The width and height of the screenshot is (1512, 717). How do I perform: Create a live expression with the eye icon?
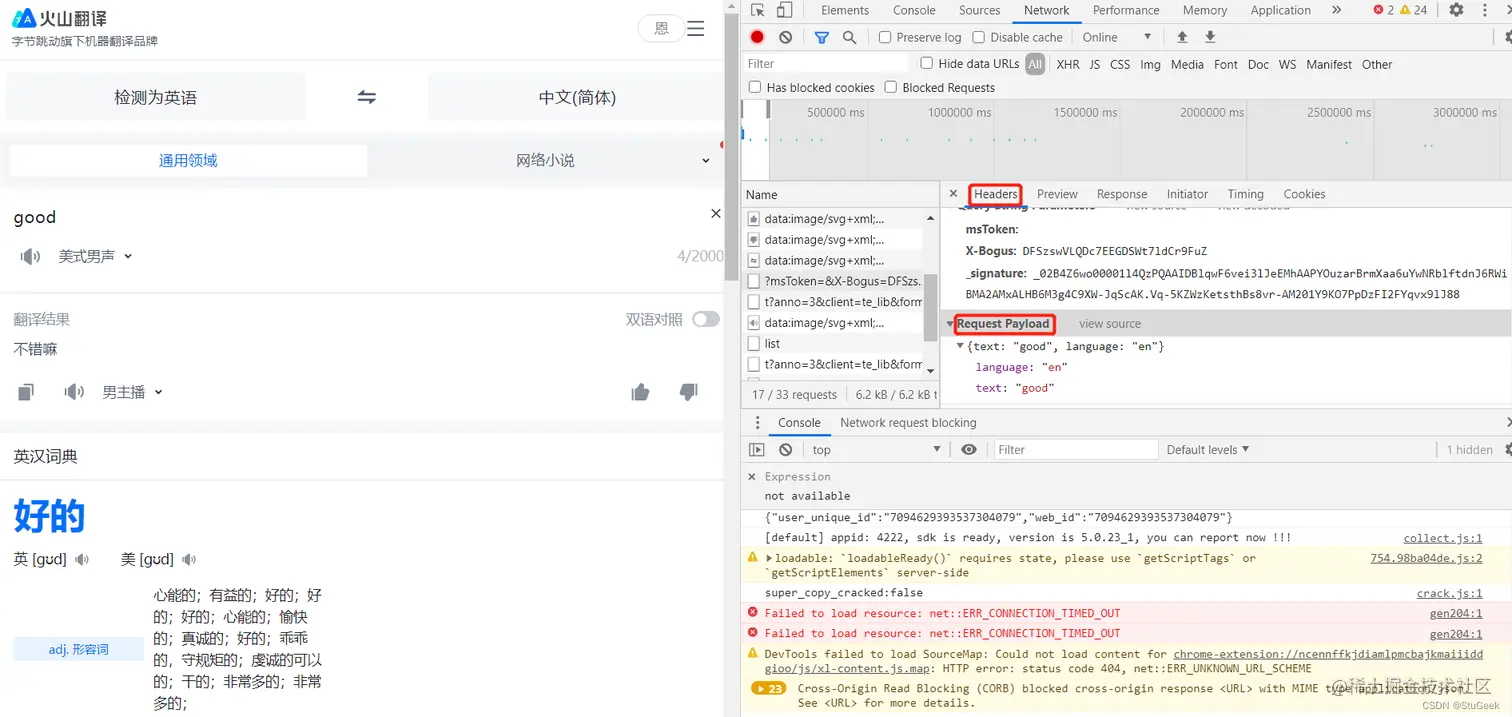(x=968, y=450)
